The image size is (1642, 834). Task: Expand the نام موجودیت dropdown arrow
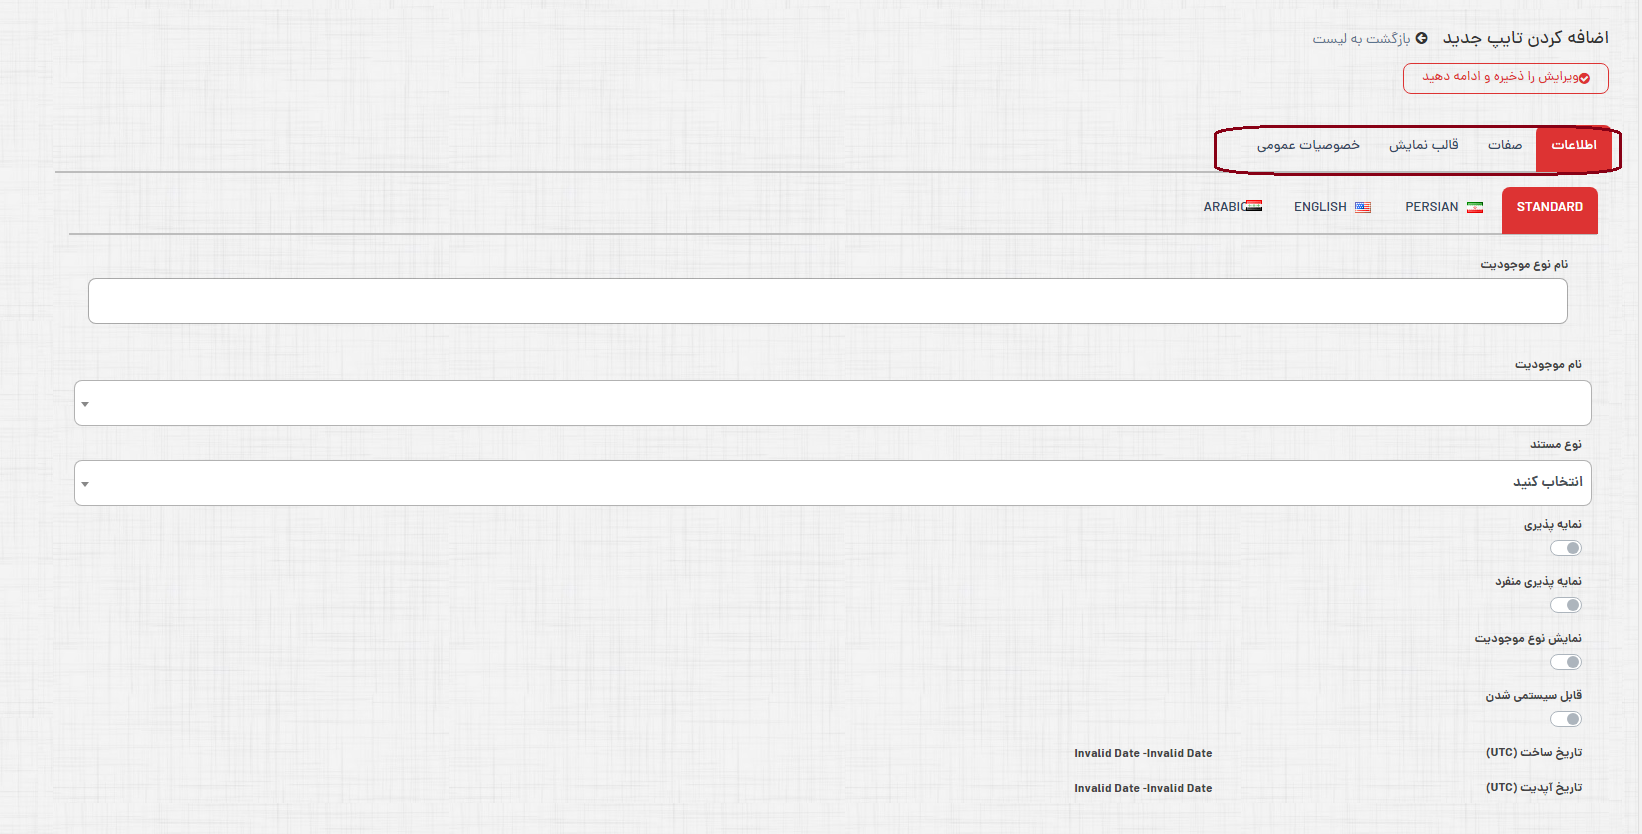click(x=85, y=404)
